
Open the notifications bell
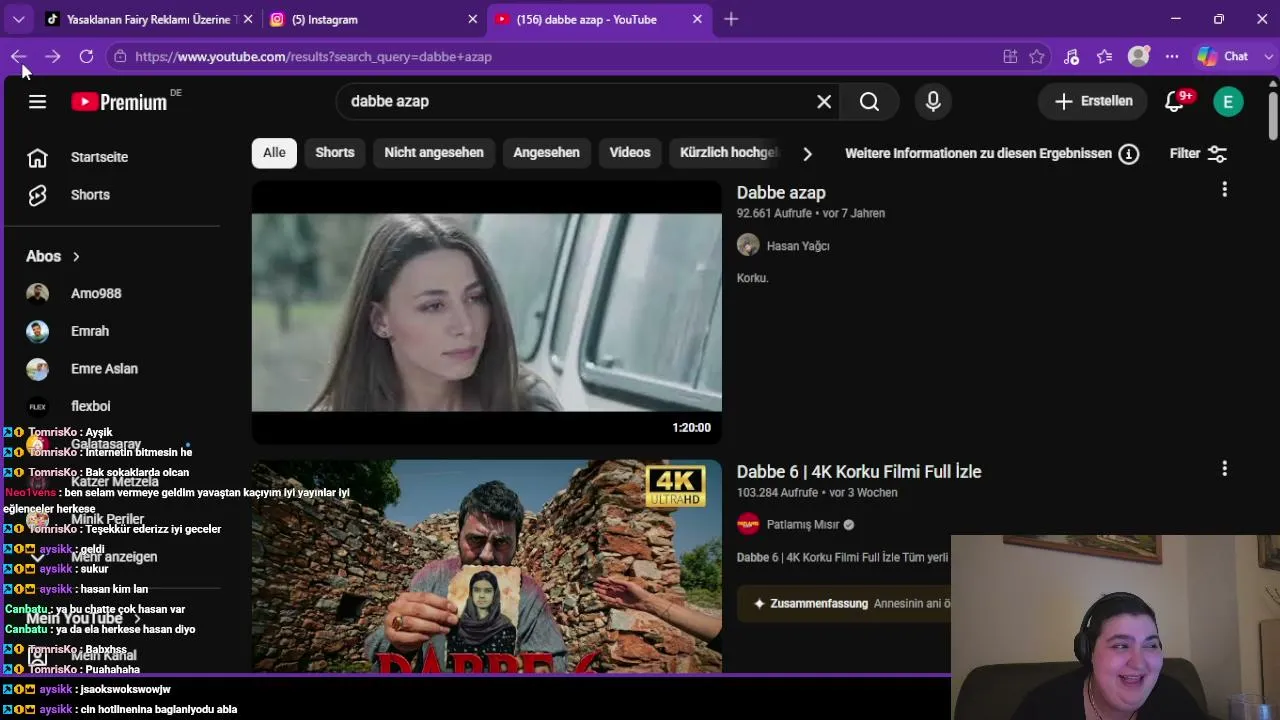click(1175, 101)
